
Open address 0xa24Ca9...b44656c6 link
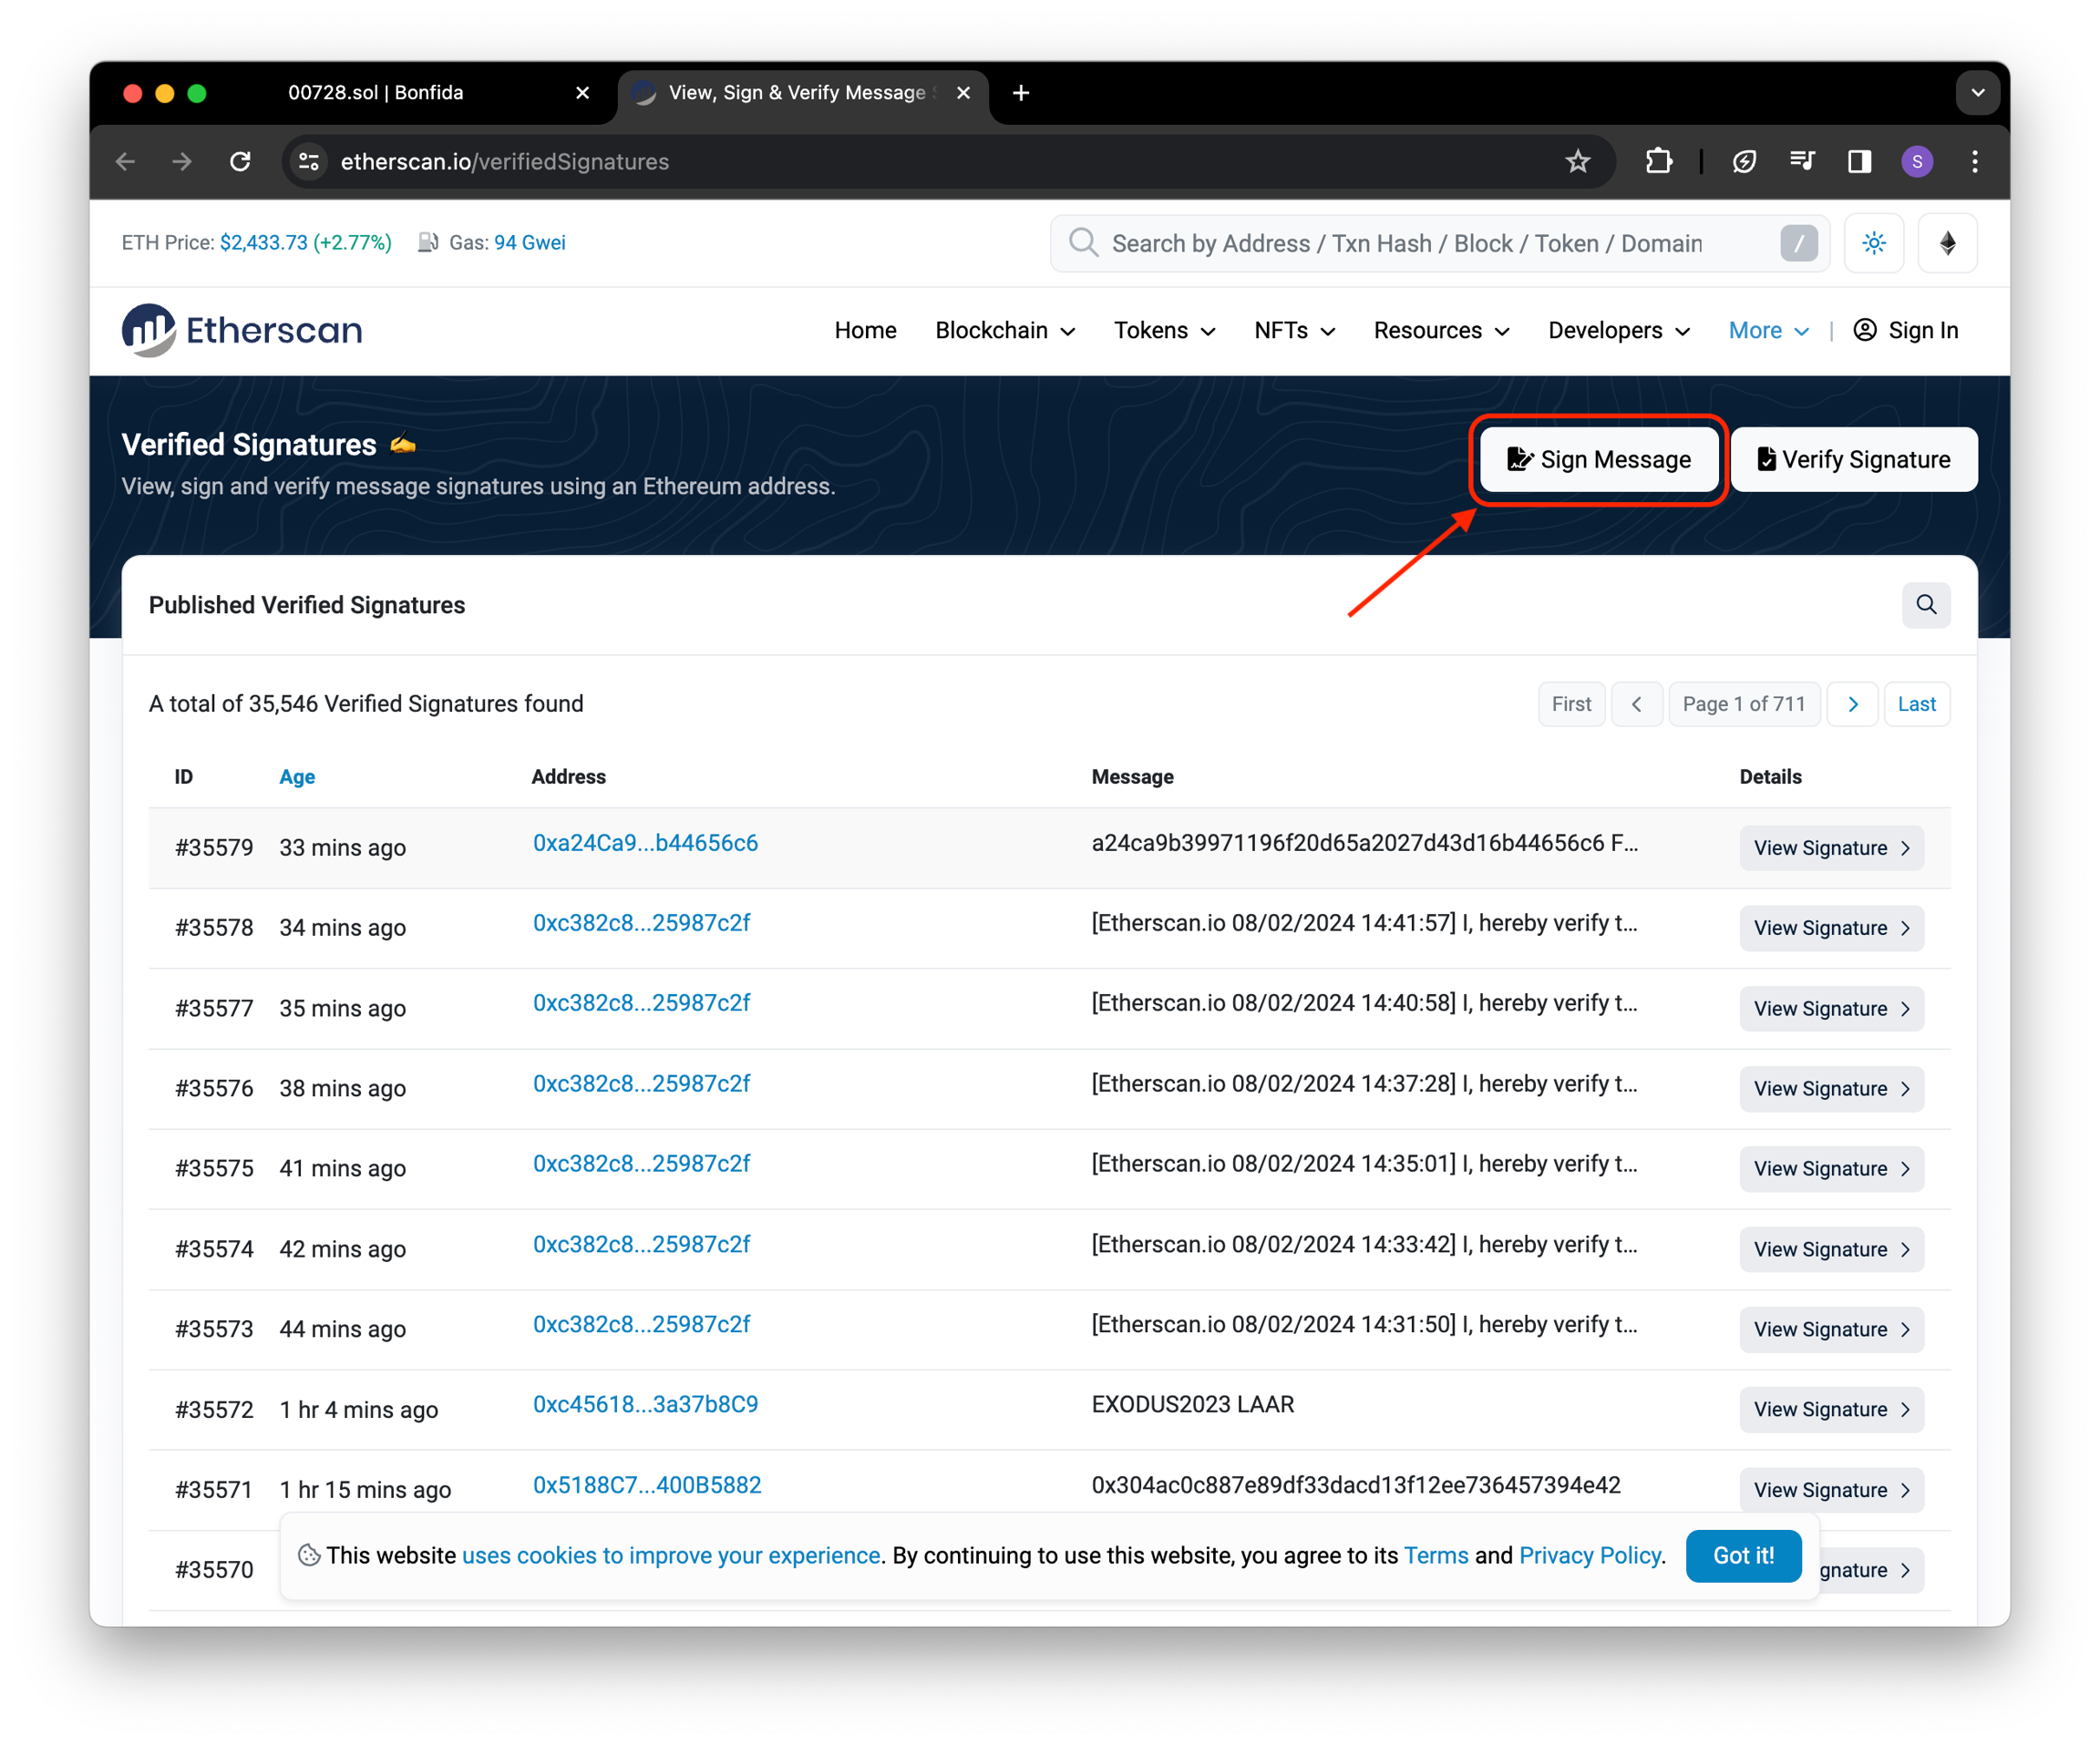coord(645,843)
